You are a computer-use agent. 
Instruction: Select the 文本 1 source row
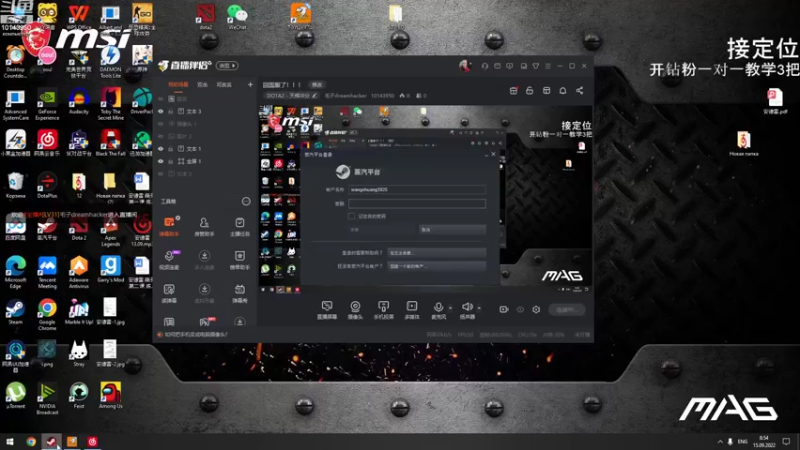(204, 148)
